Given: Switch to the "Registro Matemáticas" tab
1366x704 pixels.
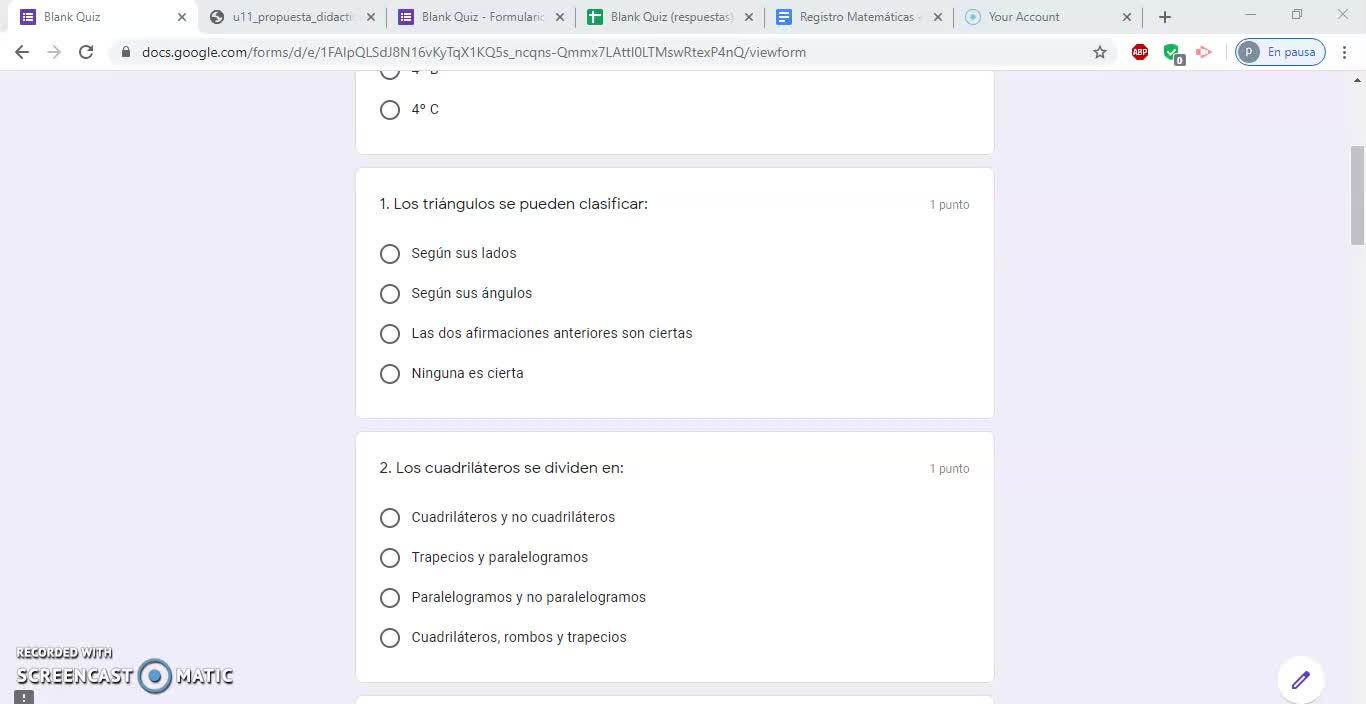Looking at the screenshot, I should tap(855, 17).
